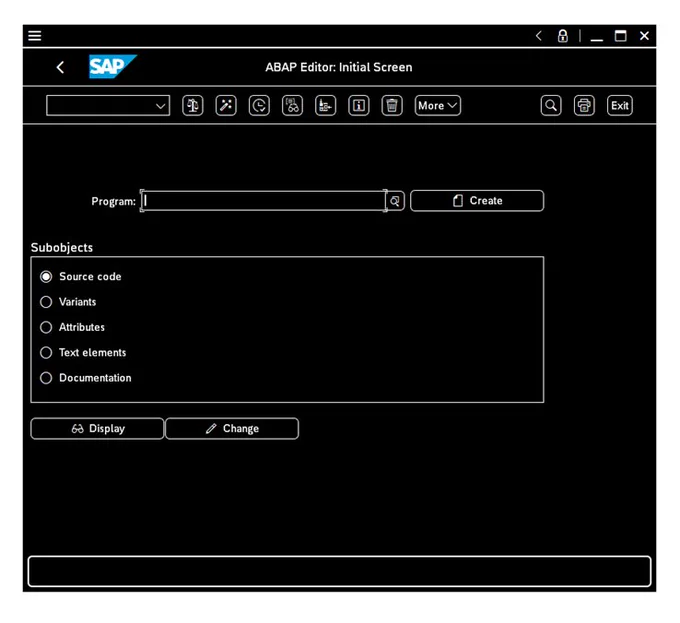680x623 pixels.
Task: Select the Attributes radio button
Action: point(46,327)
